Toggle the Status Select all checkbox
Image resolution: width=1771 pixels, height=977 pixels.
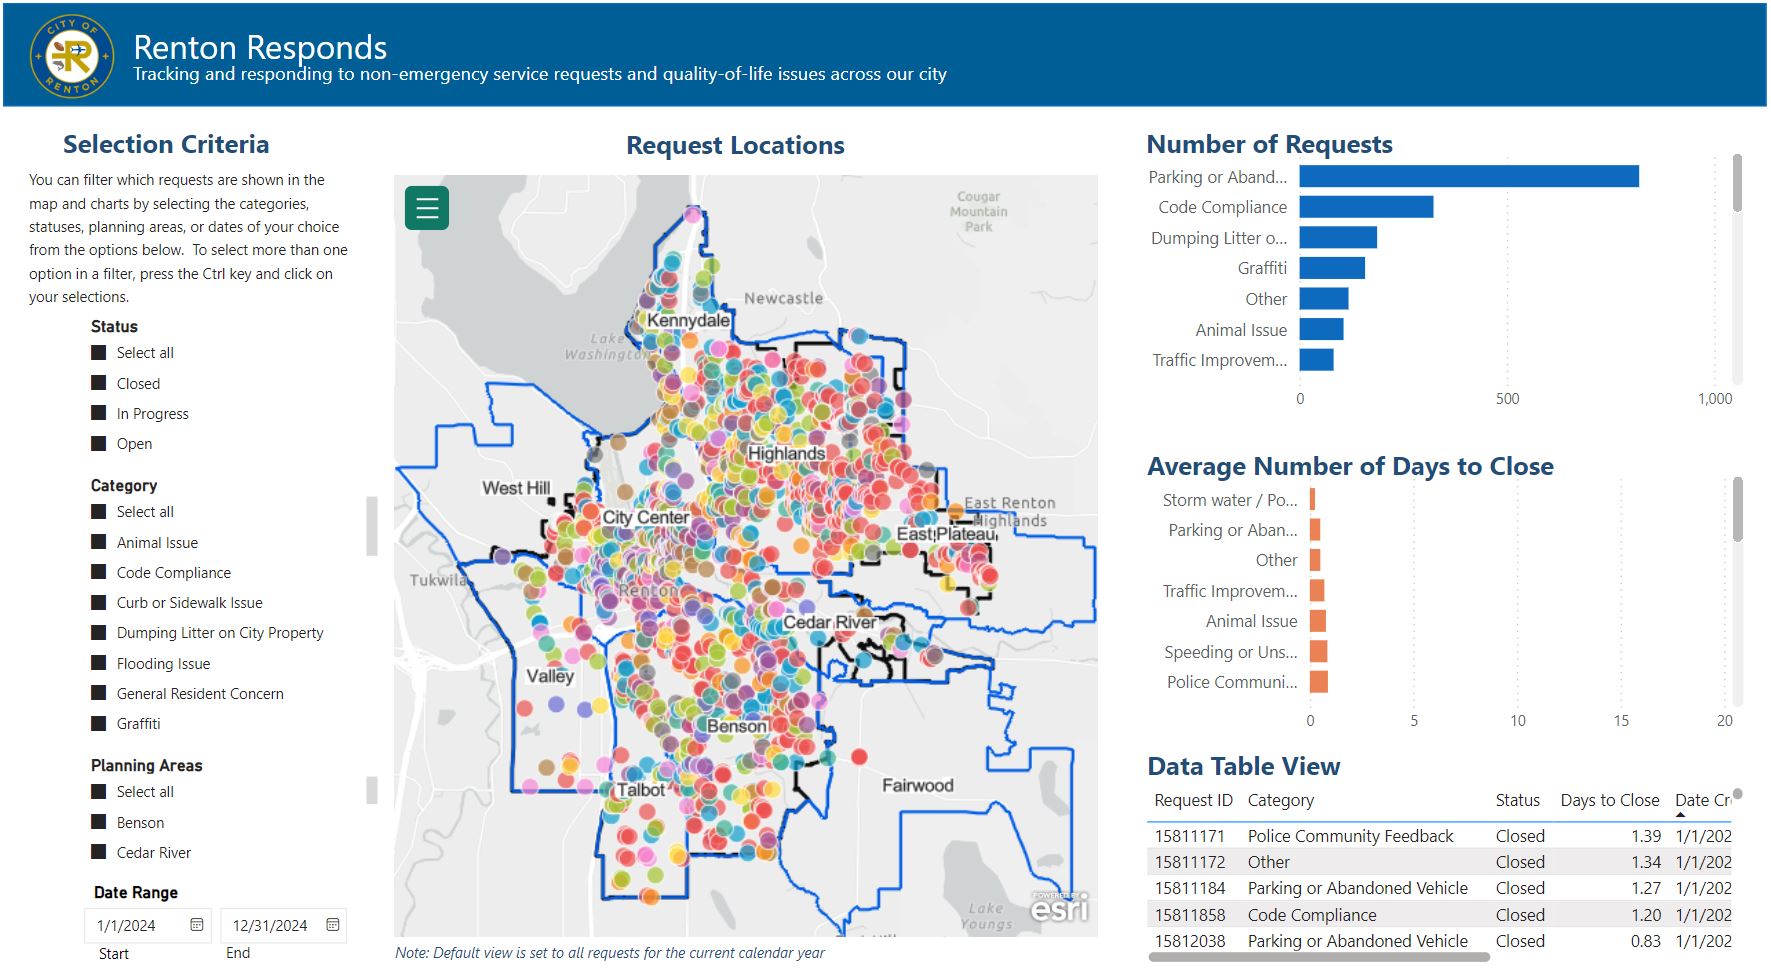pyautogui.click(x=98, y=353)
